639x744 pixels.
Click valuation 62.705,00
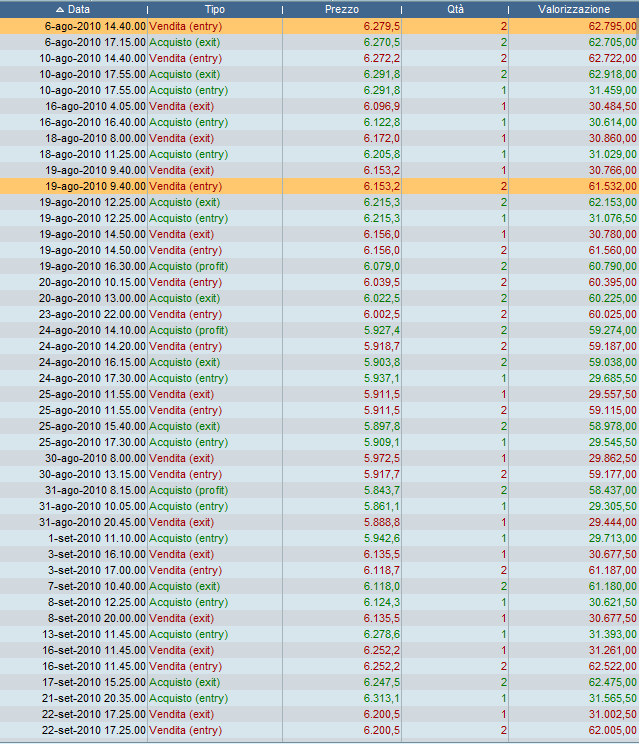(x=612, y=42)
